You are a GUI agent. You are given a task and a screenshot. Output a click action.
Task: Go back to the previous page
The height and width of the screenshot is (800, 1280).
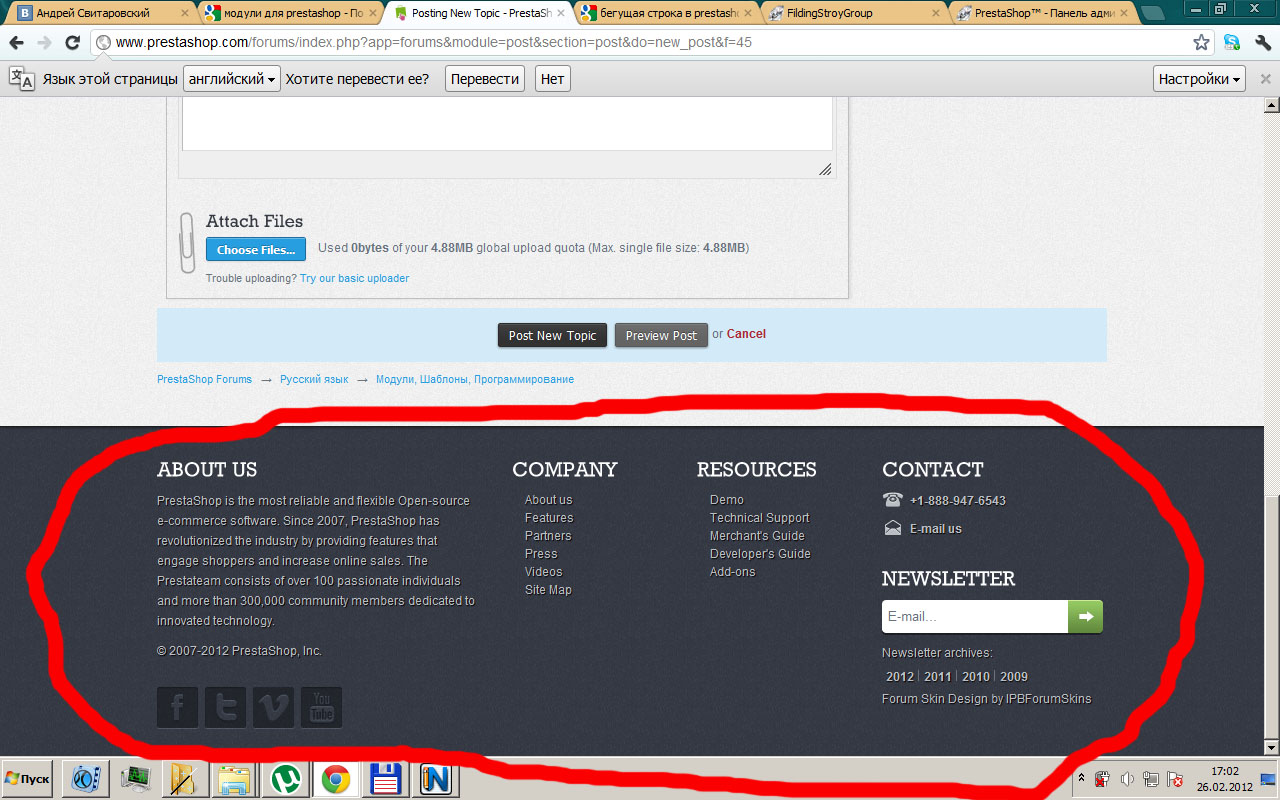(x=17, y=43)
